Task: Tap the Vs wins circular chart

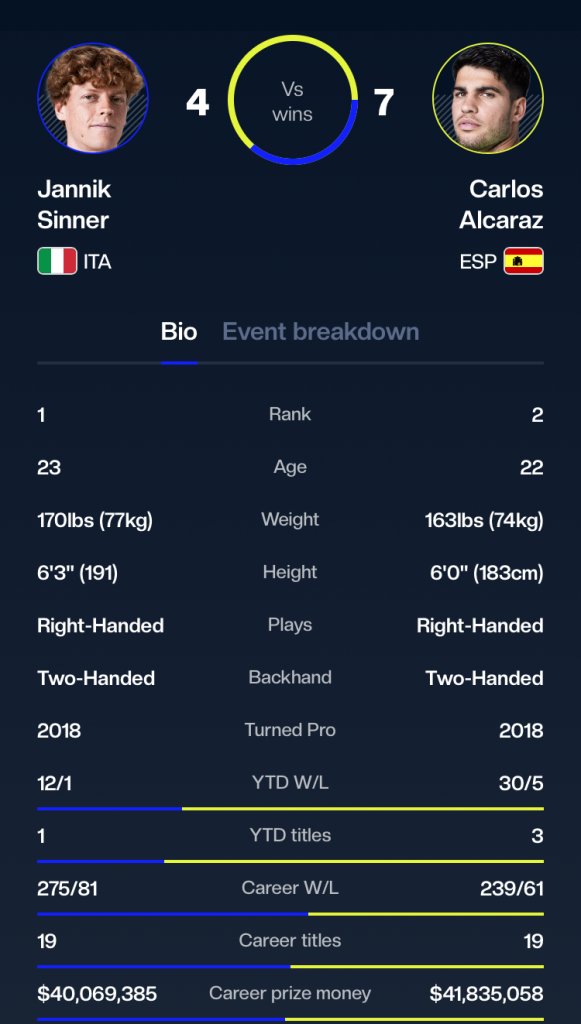Action: pos(292,99)
